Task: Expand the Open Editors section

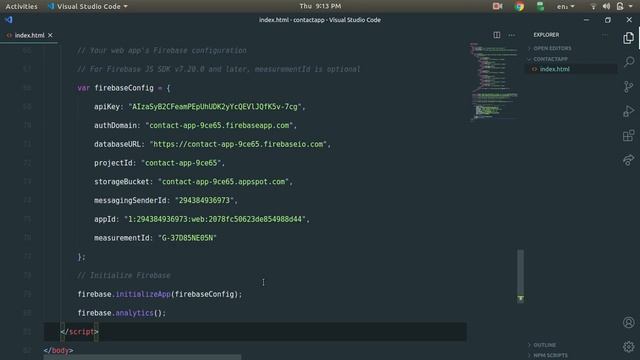Action: pyautogui.click(x=552, y=48)
